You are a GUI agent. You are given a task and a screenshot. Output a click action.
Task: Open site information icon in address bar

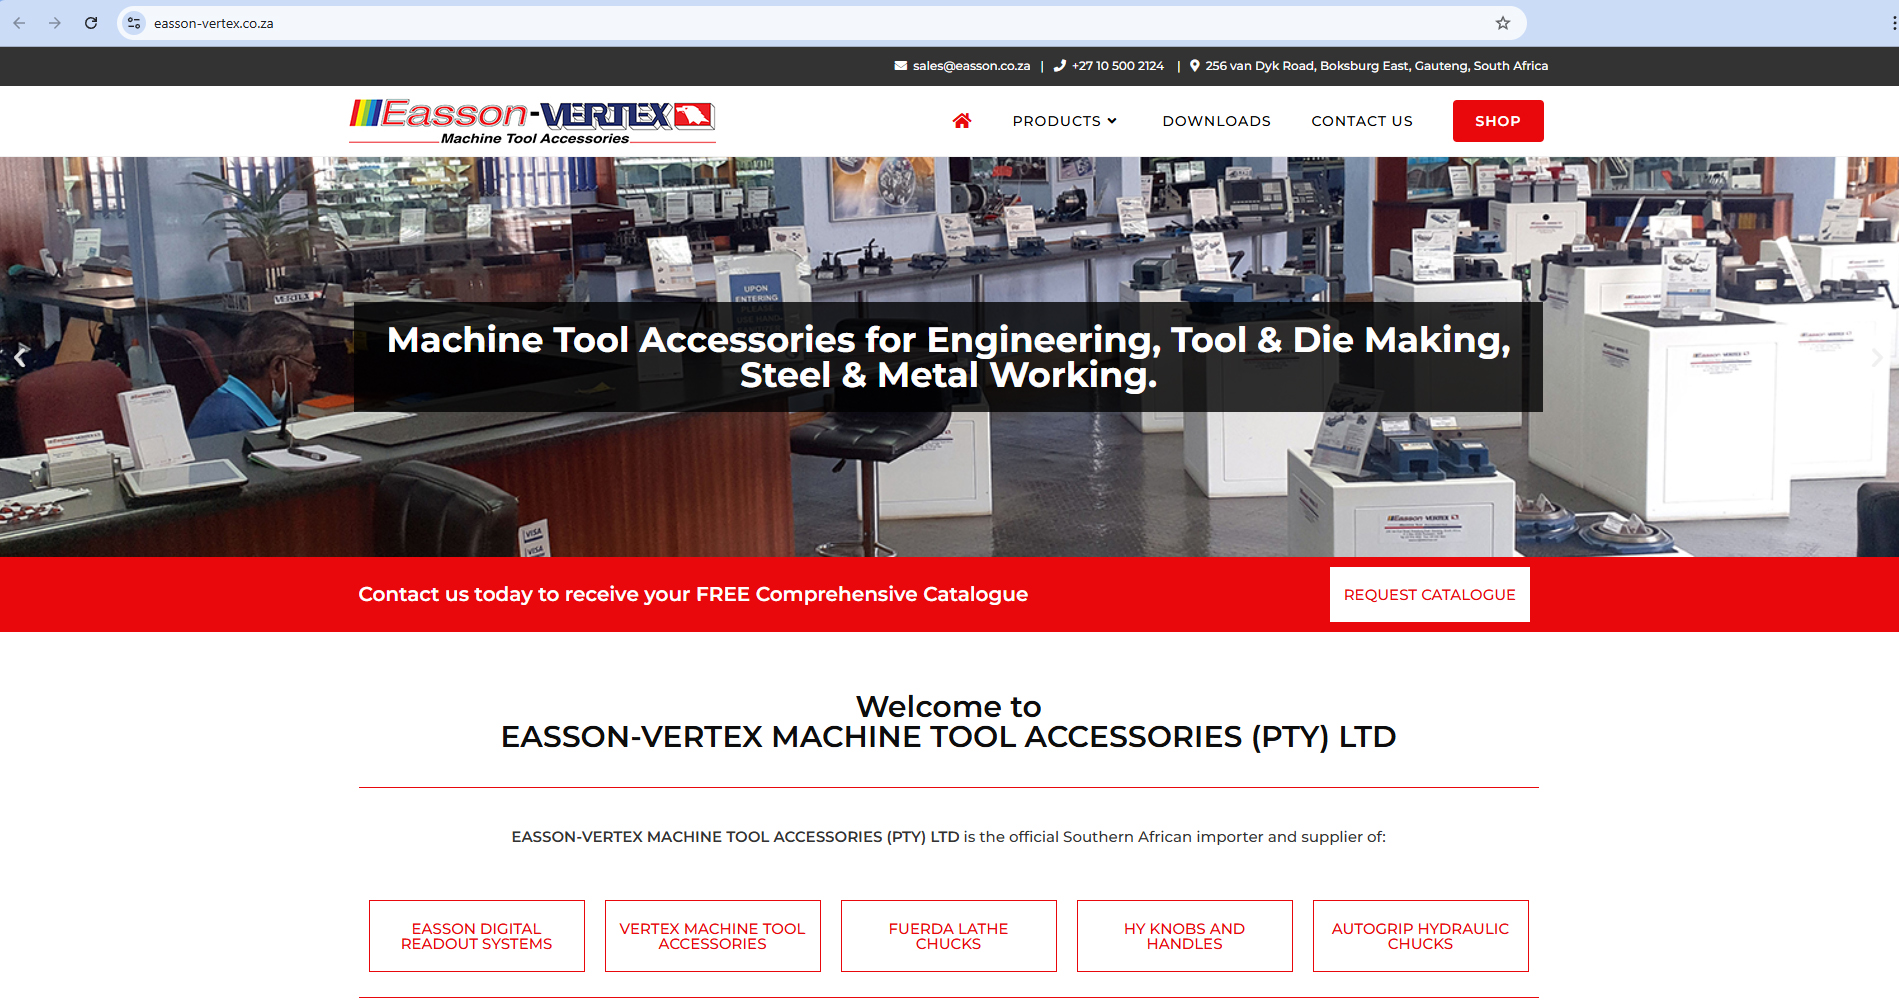pos(134,23)
